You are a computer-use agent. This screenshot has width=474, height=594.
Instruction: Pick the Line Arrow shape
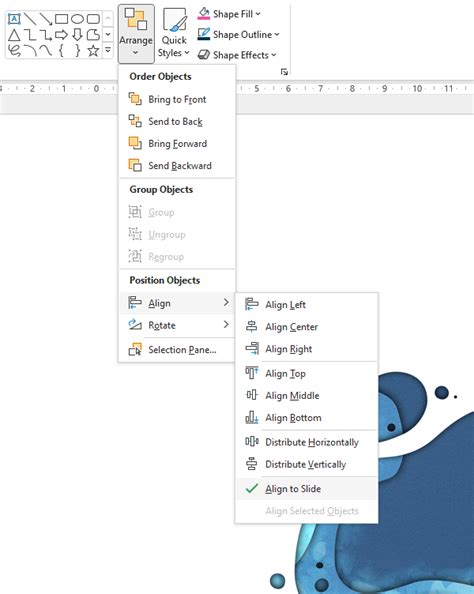click(x=46, y=19)
